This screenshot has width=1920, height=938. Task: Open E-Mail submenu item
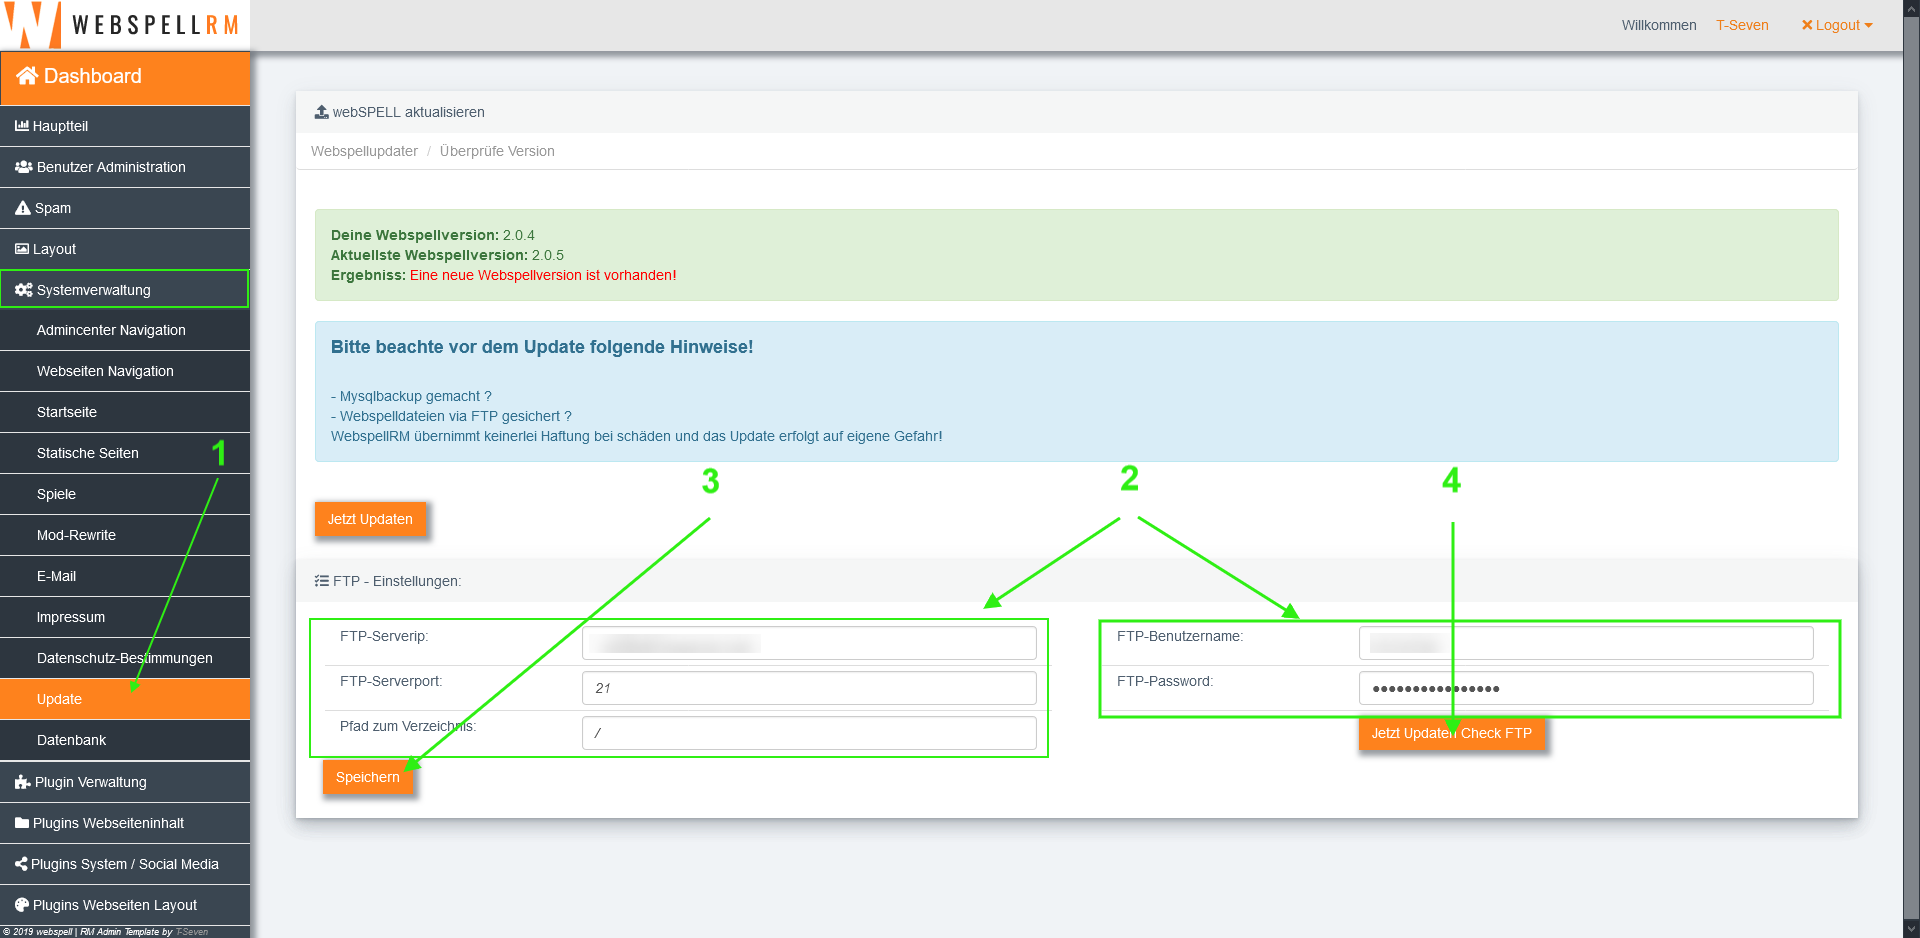click(x=125, y=576)
